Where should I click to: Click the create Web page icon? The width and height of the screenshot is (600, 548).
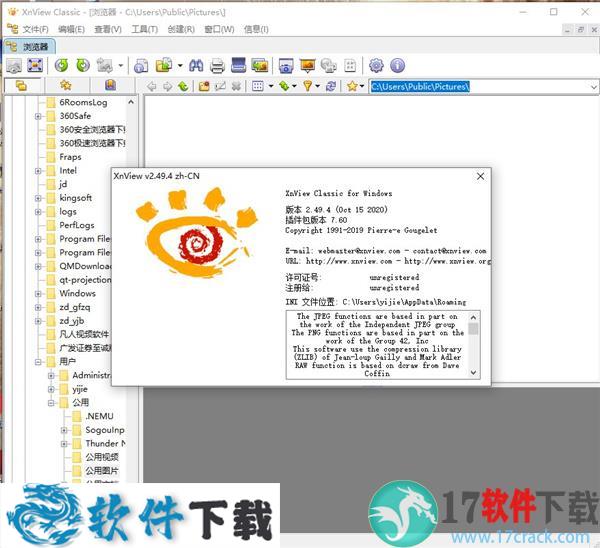pyautogui.click(x=328, y=65)
